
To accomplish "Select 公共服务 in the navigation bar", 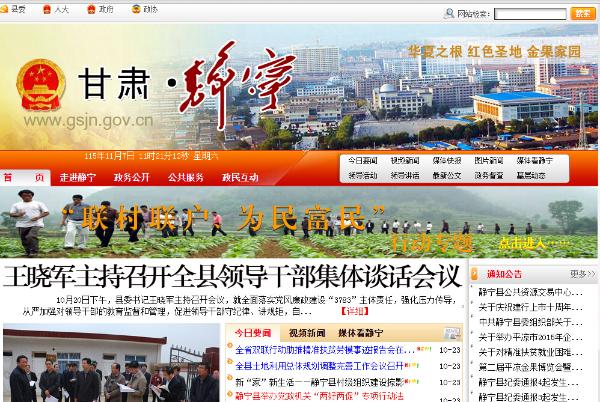I will coord(185,177).
